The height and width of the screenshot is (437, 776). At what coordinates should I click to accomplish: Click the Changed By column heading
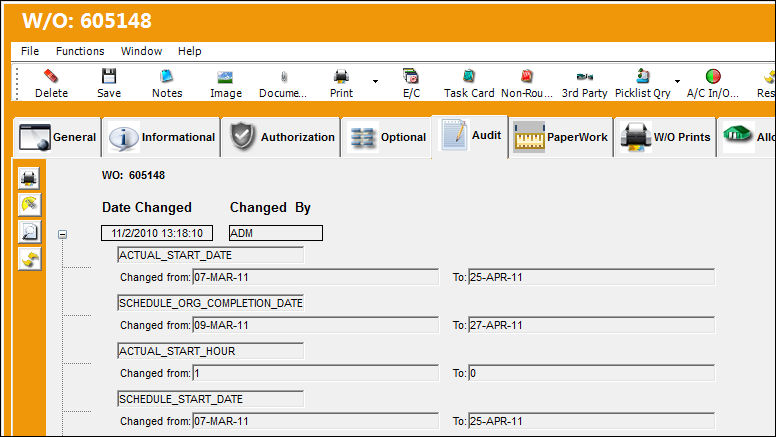[270, 207]
